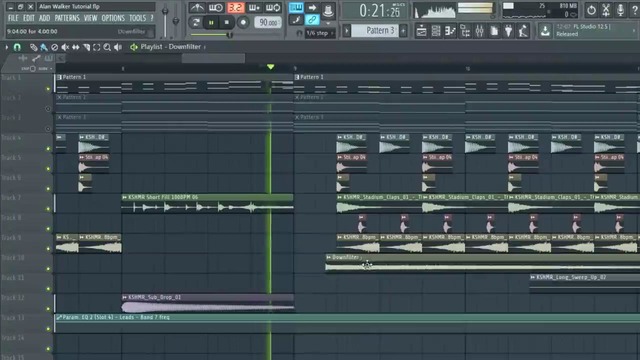
Task: Expand the arrow after Playlist - Downfilter title
Action: click(204, 47)
